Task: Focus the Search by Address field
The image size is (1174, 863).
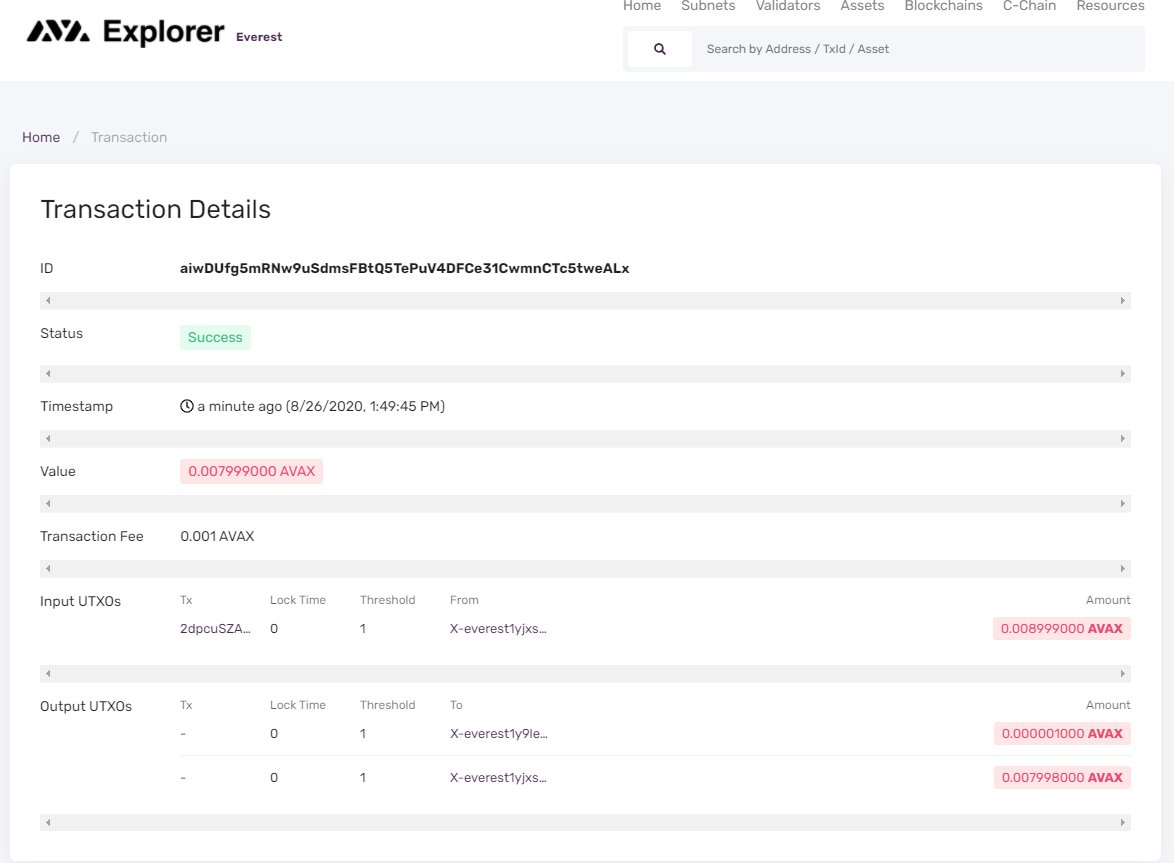Action: coord(918,49)
